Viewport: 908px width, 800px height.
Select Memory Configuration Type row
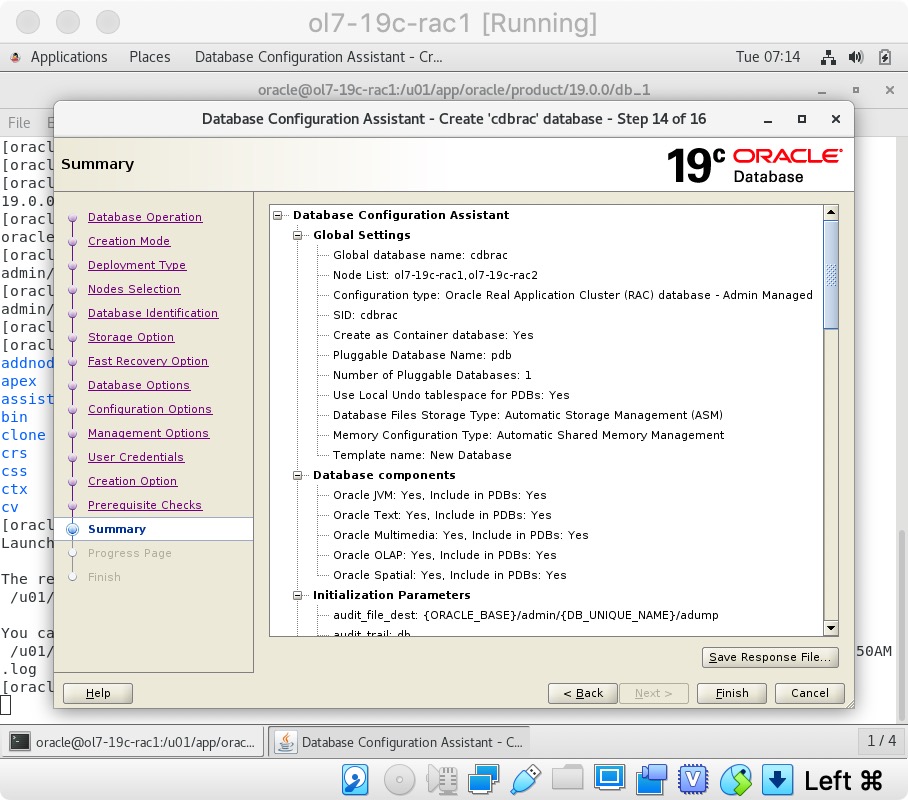coord(528,435)
